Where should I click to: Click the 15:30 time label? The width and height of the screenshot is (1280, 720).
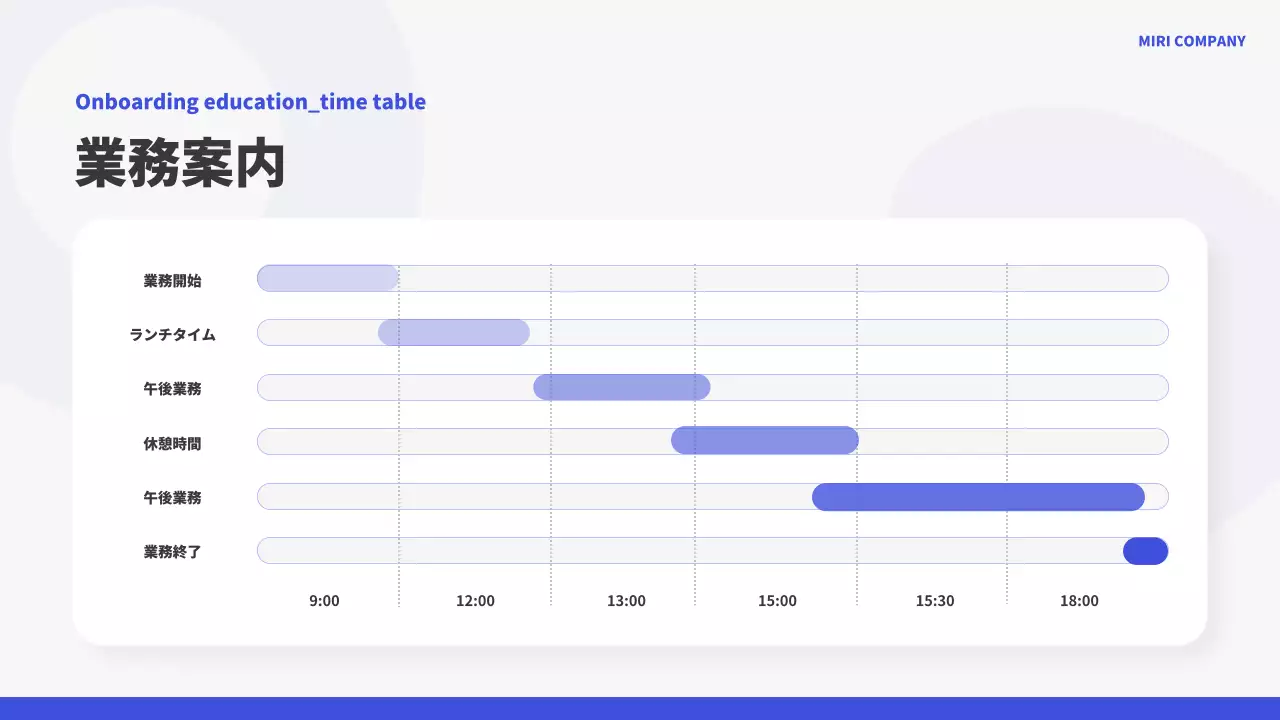pyautogui.click(x=934, y=601)
